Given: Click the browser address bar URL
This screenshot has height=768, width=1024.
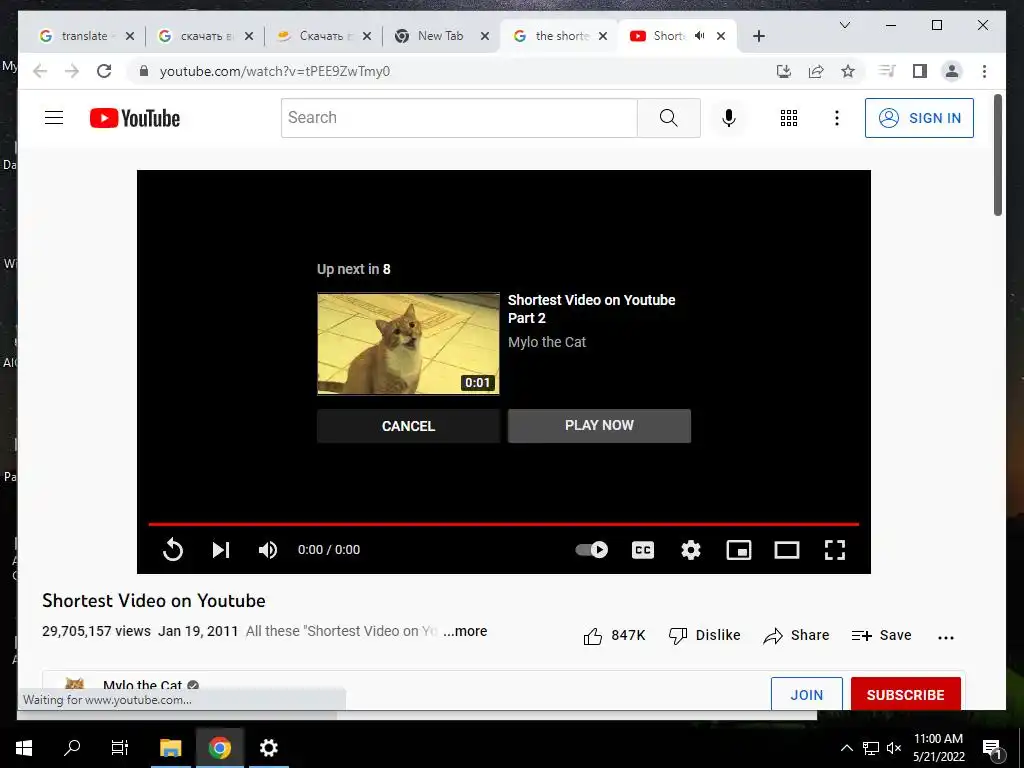Looking at the screenshot, I should point(275,71).
